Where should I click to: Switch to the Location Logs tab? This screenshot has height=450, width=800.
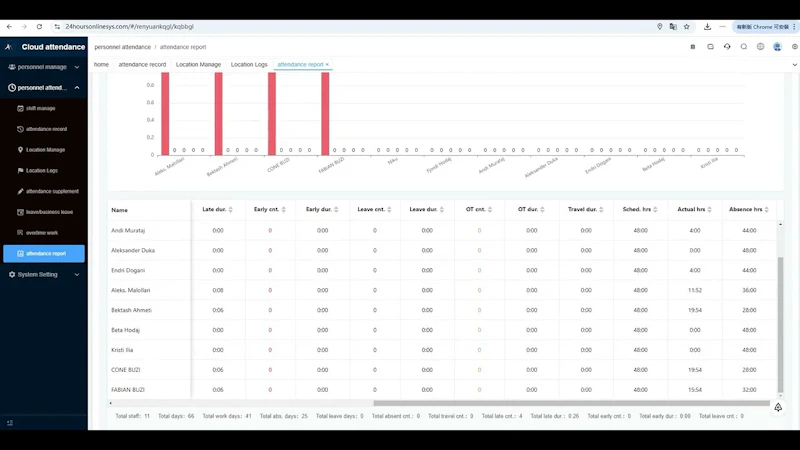[249, 64]
